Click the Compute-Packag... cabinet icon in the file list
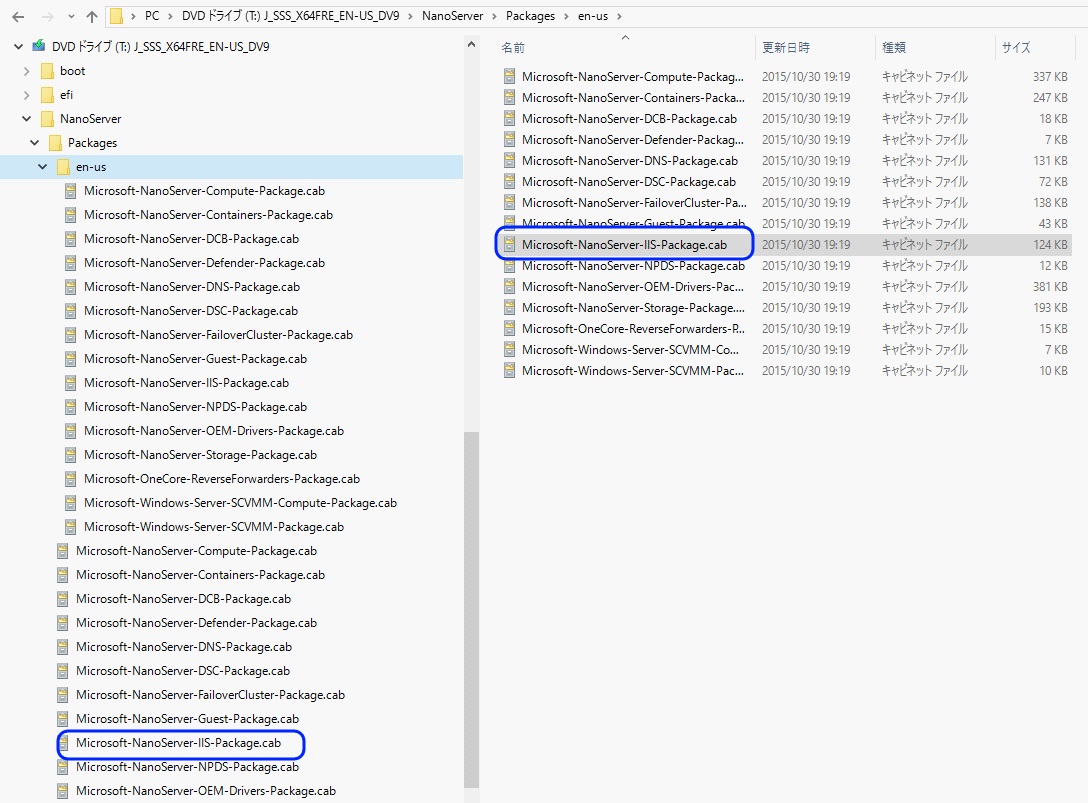This screenshot has width=1088, height=803. click(x=509, y=76)
